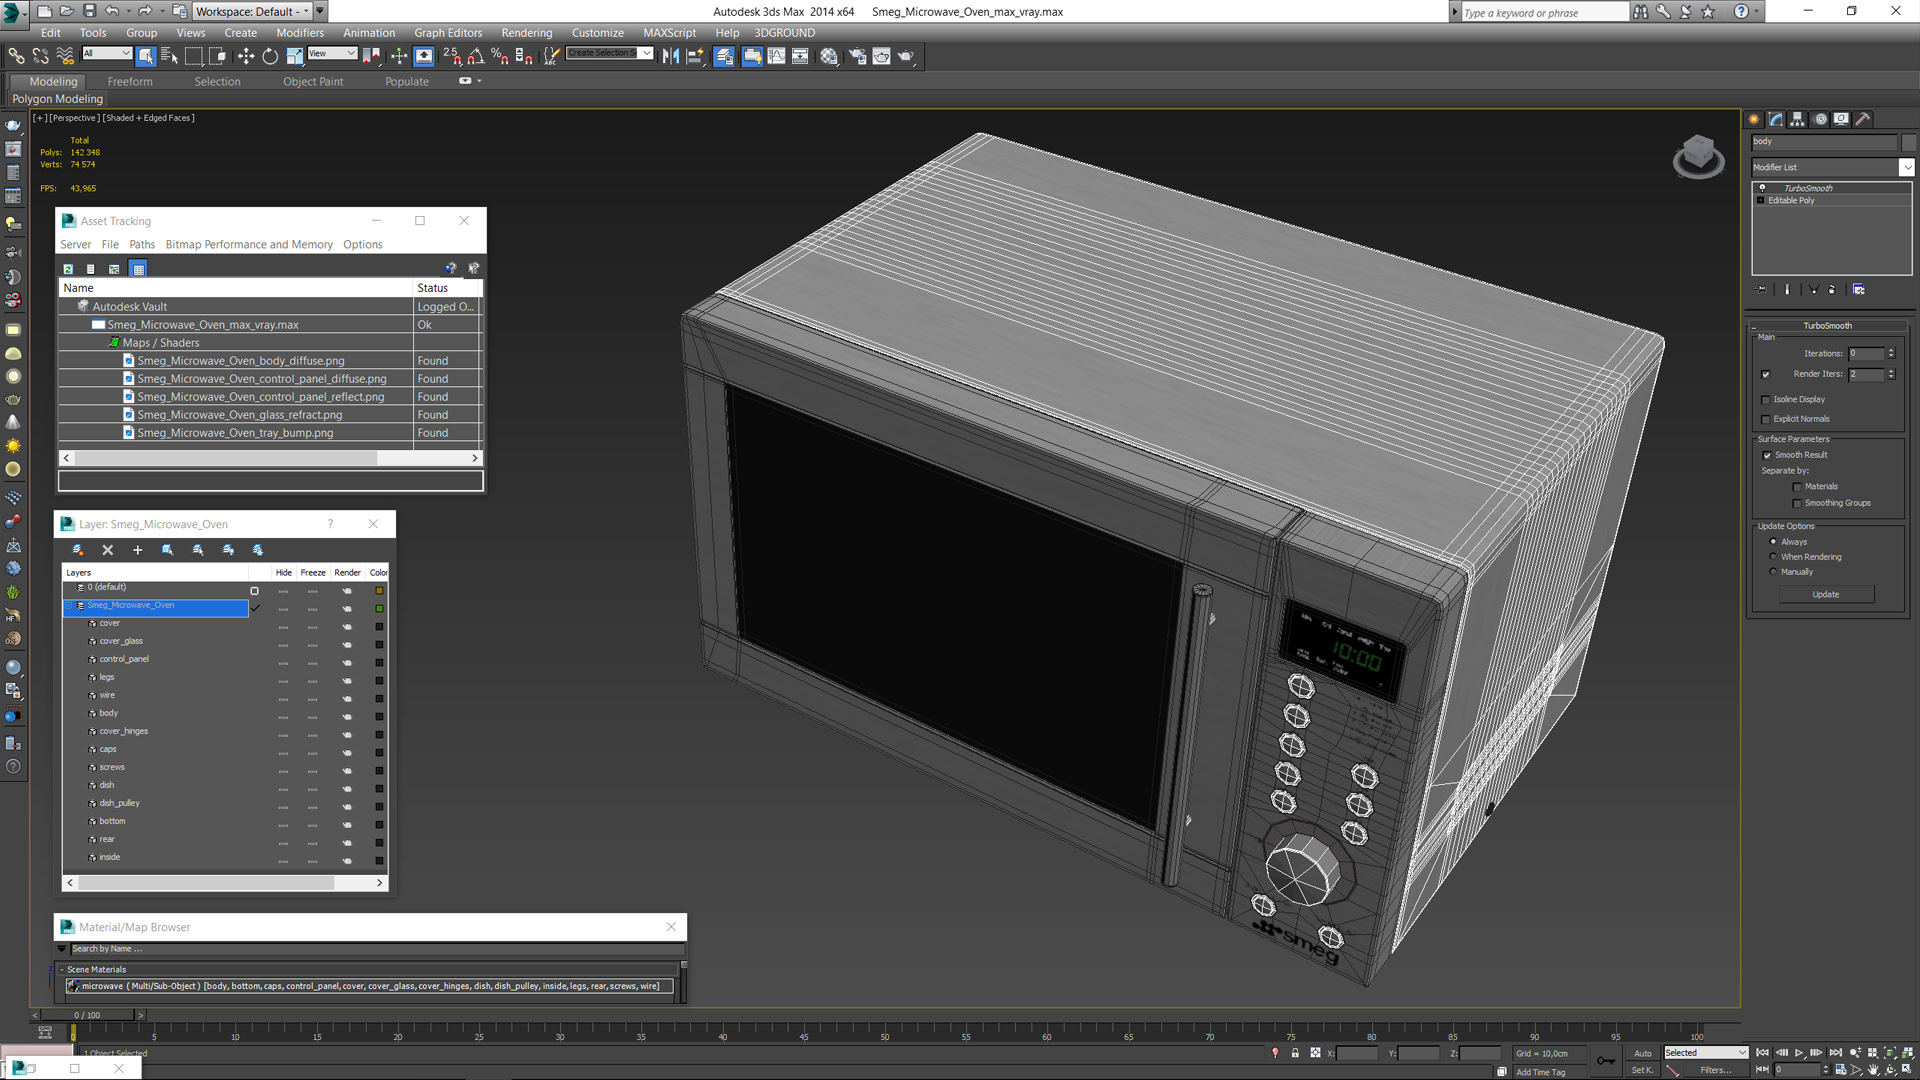Open the Utilities hammer panel tab

tap(1863, 119)
